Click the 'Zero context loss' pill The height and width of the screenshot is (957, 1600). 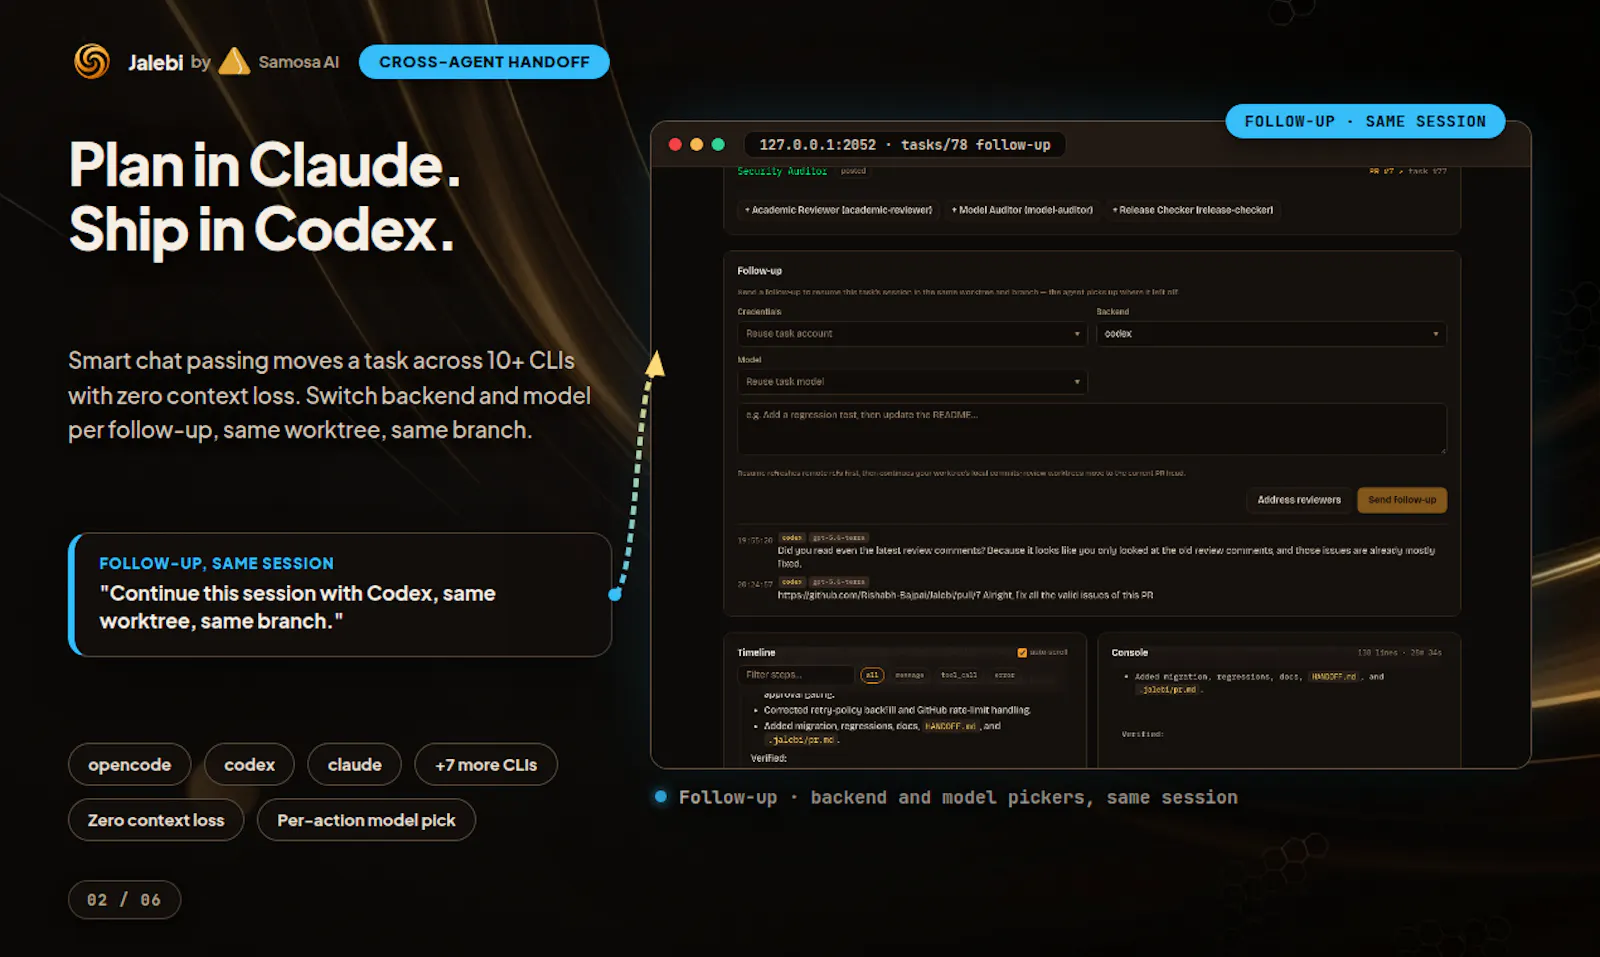click(x=156, y=820)
